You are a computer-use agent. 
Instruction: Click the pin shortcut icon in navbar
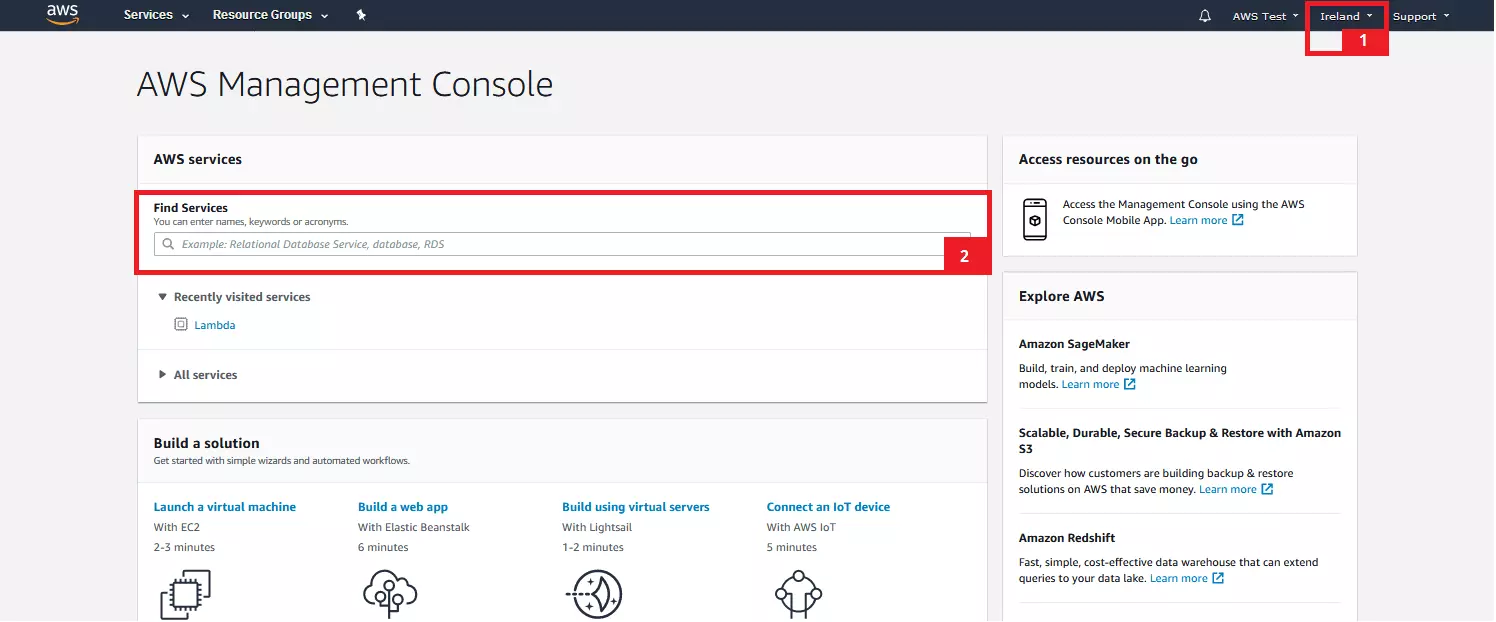click(361, 15)
